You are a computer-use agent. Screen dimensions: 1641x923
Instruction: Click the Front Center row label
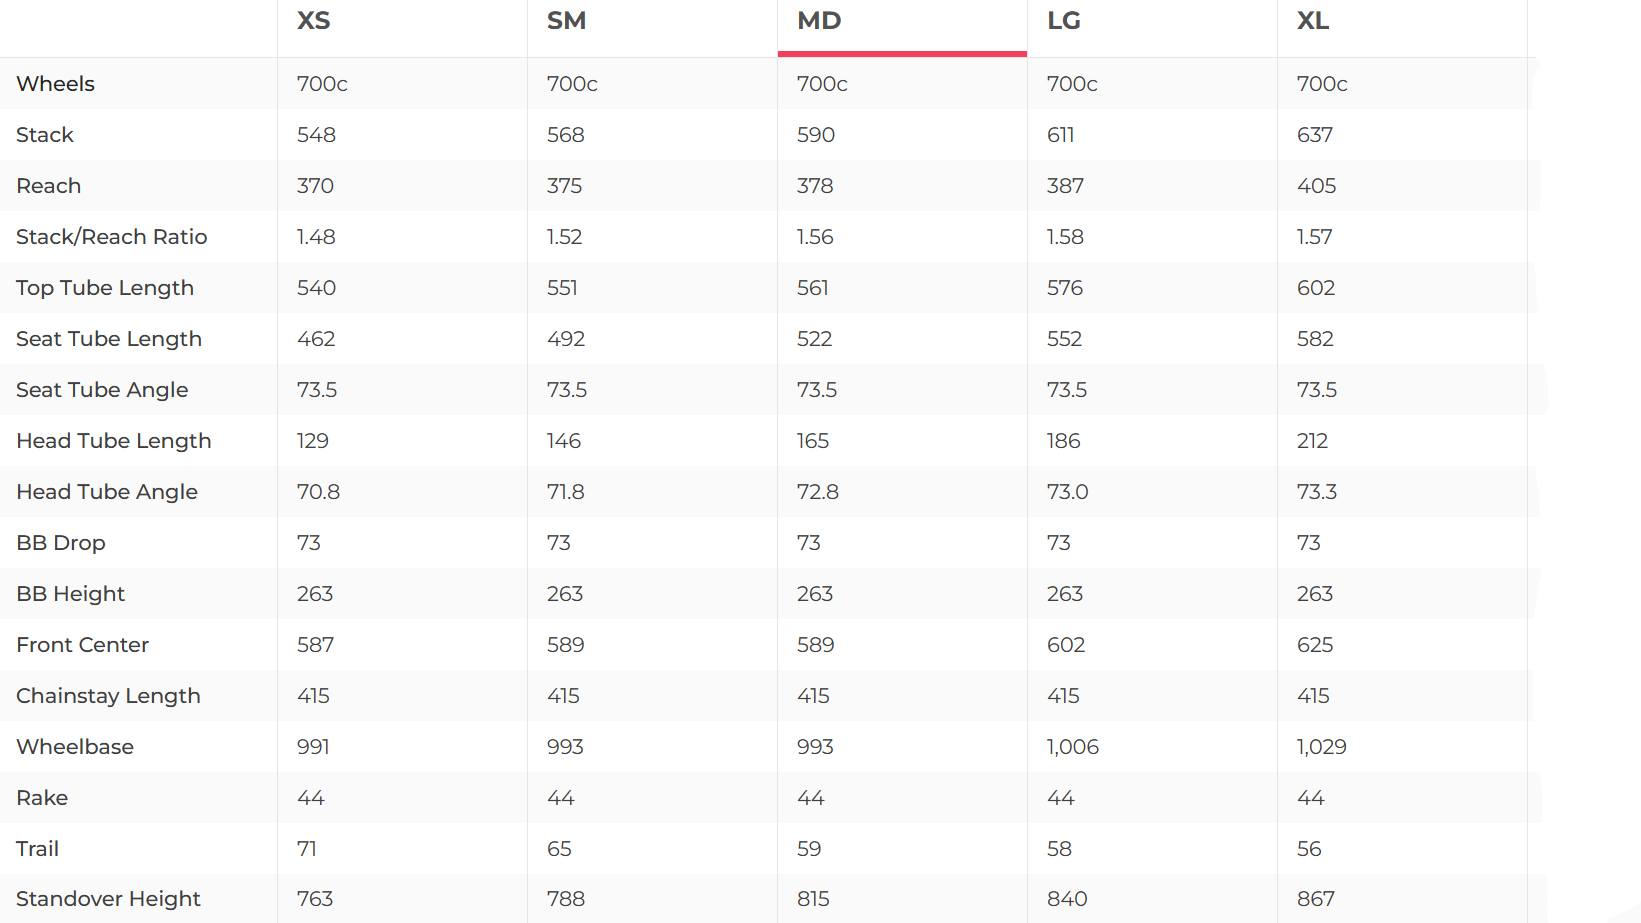point(83,645)
